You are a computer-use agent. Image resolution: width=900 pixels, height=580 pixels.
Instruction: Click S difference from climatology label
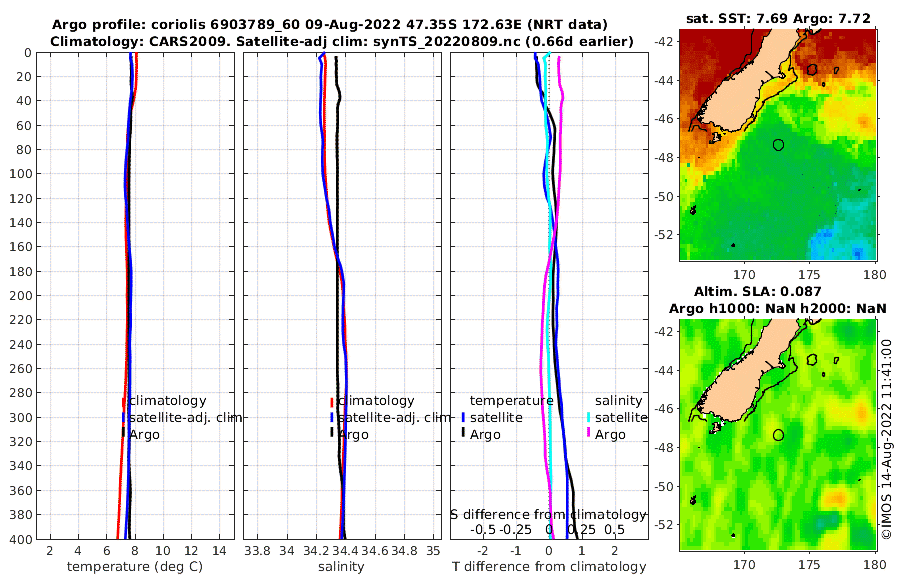point(549,515)
